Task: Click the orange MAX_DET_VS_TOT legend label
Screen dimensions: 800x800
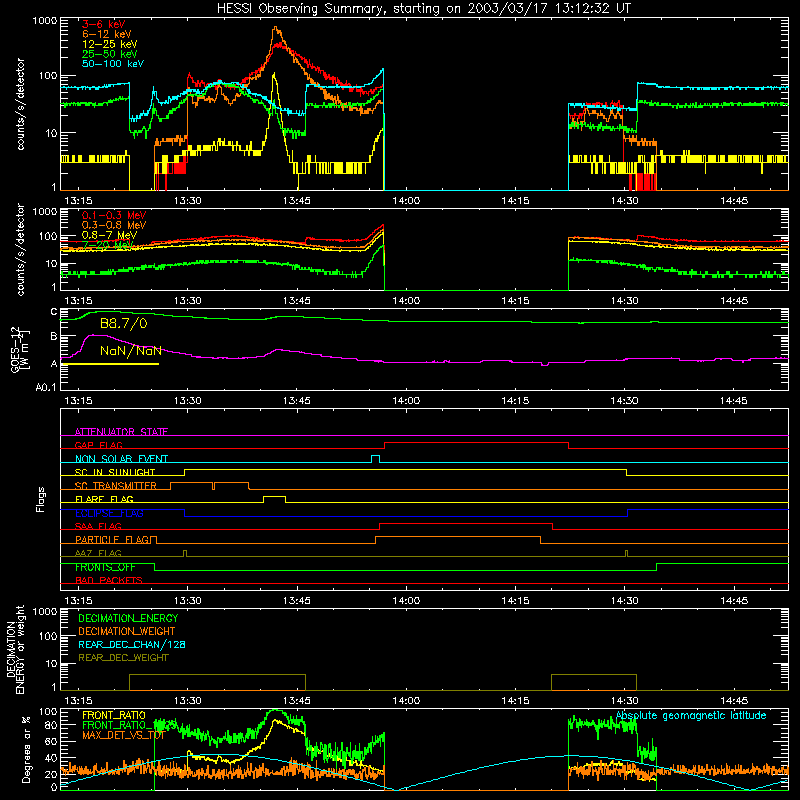Action: 123,735
